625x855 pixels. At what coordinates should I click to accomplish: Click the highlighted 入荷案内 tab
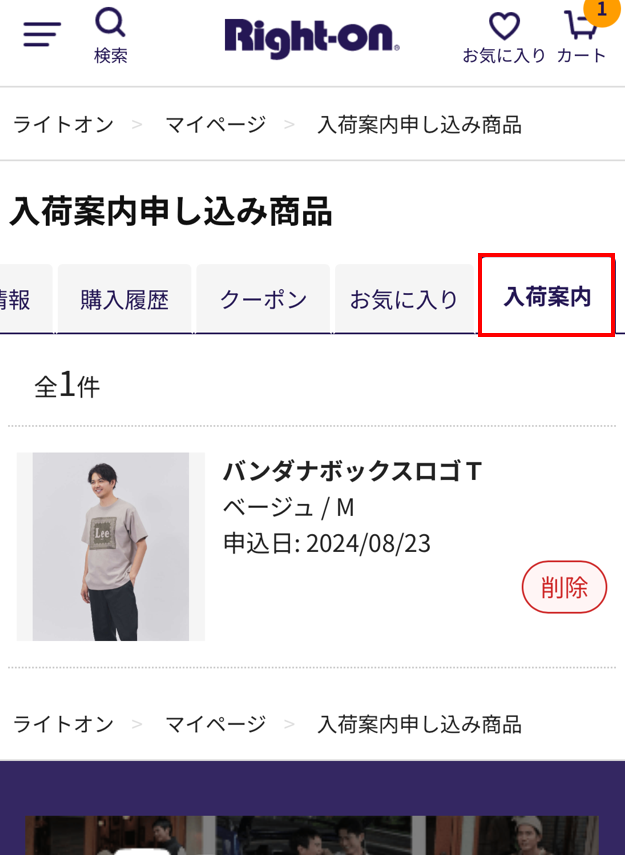tap(546, 297)
